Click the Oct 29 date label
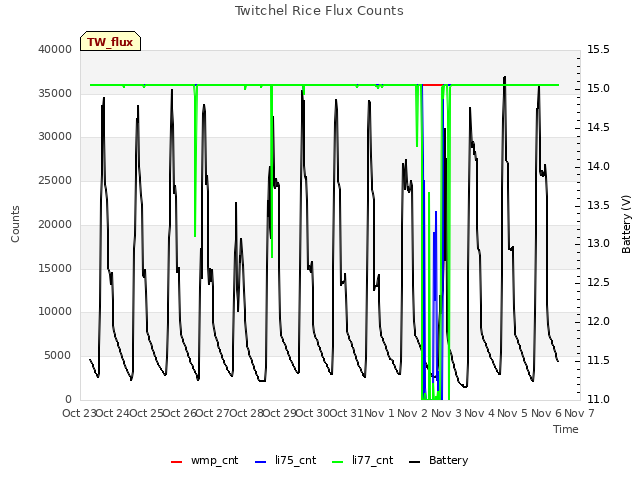The height and width of the screenshot is (480, 640). click(x=280, y=413)
